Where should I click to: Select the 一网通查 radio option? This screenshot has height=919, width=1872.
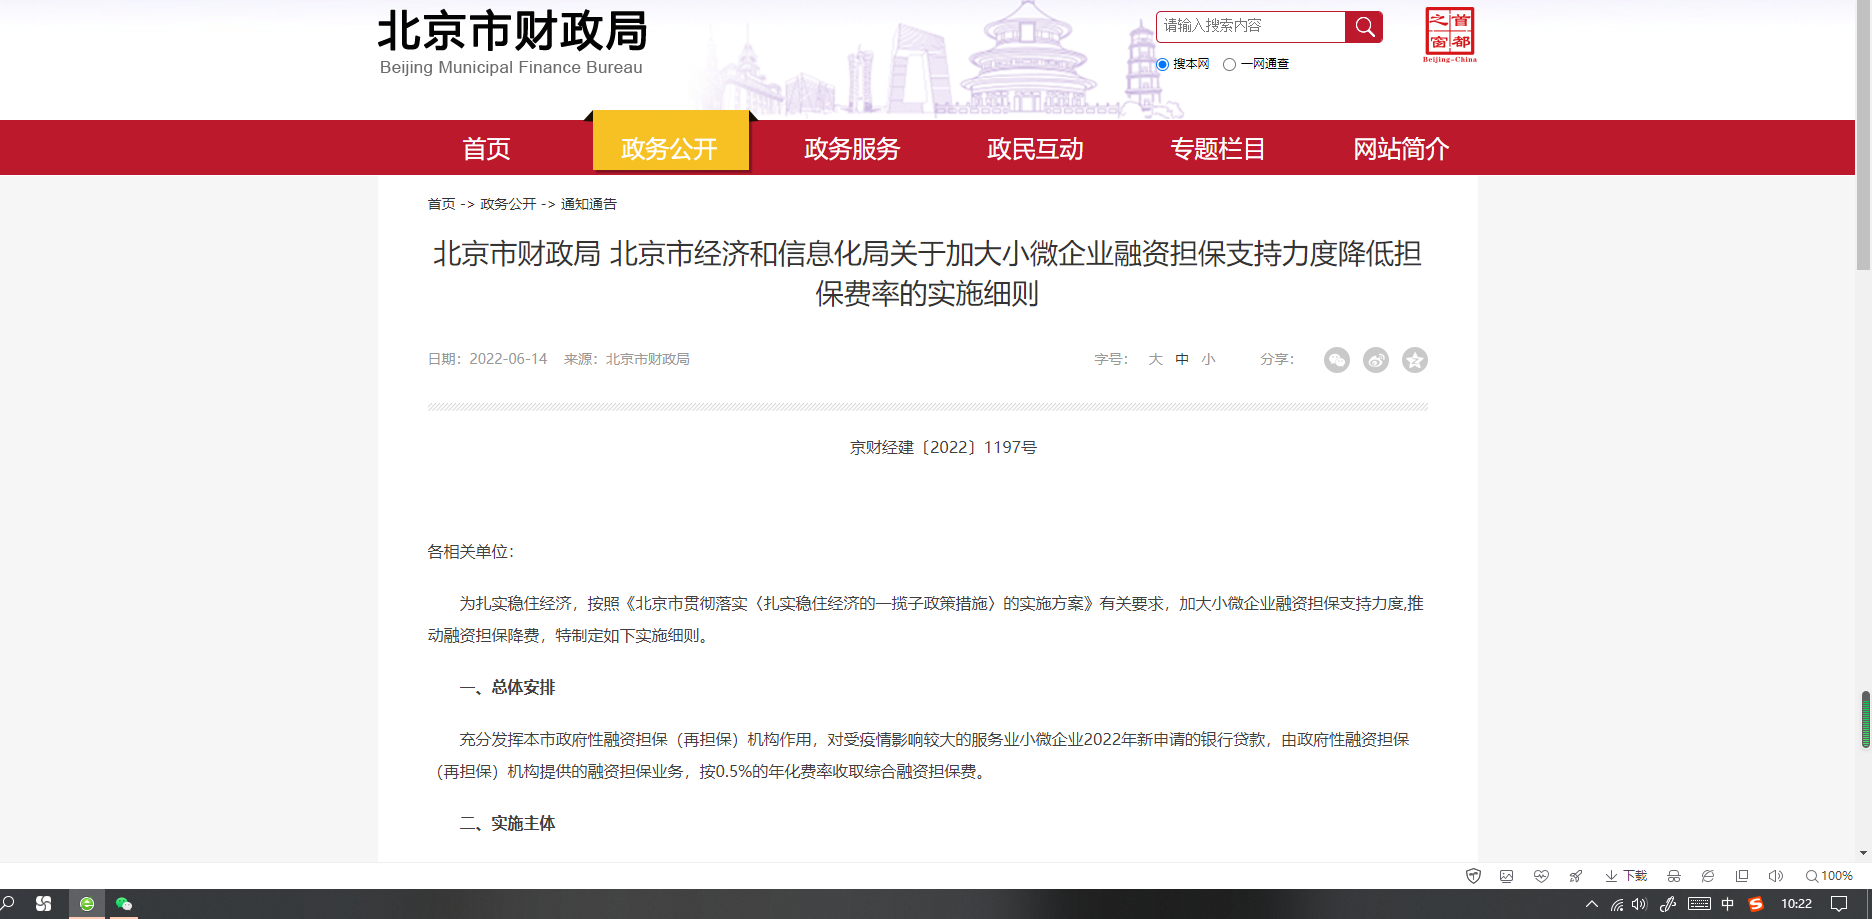(x=1229, y=64)
